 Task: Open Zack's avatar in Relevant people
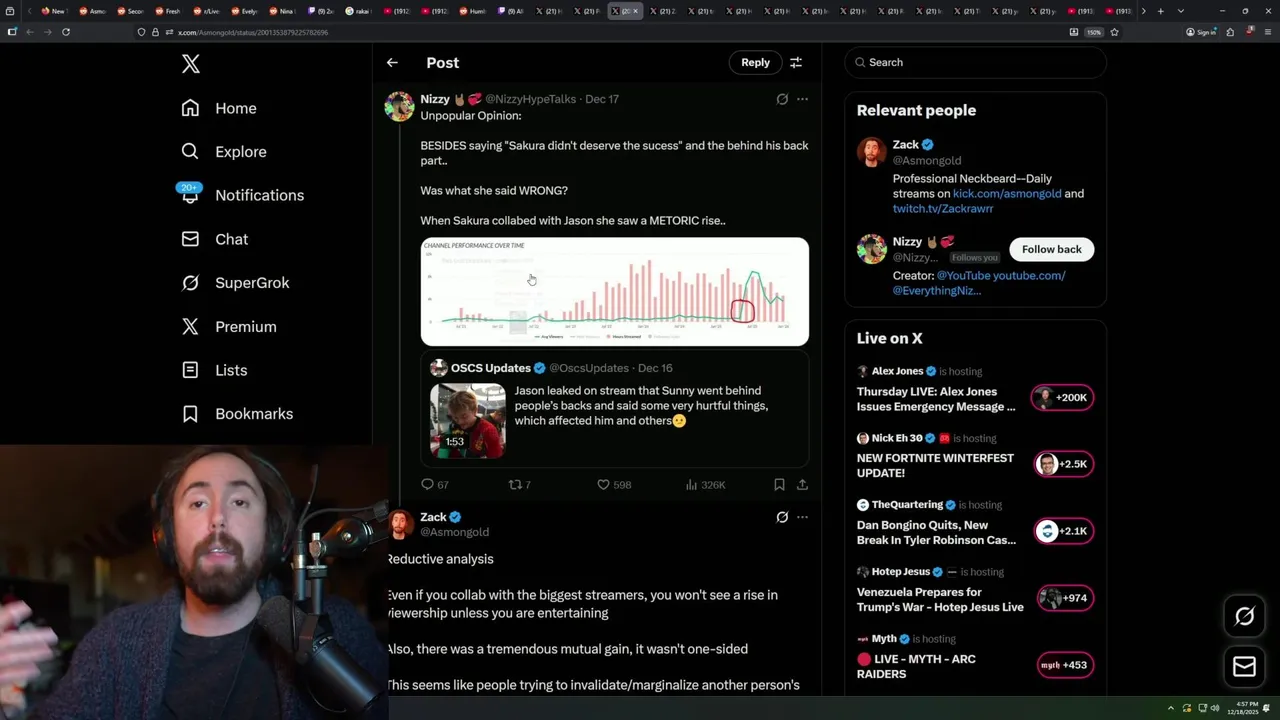coord(871,152)
